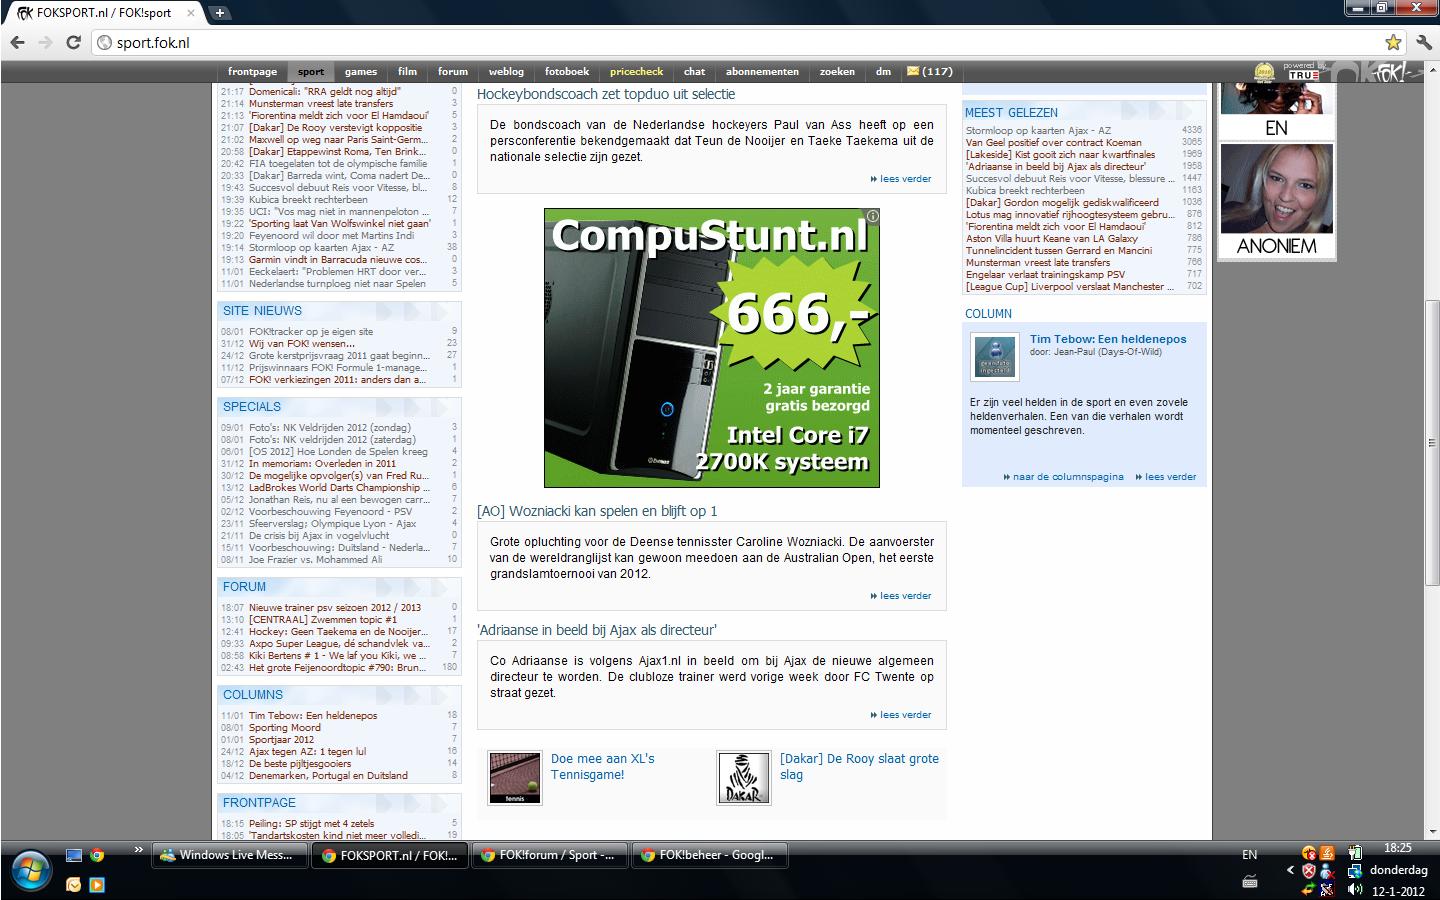Click the satellite icon in the system tray
Viewport: 1440px width, 900px height.
1327,889
